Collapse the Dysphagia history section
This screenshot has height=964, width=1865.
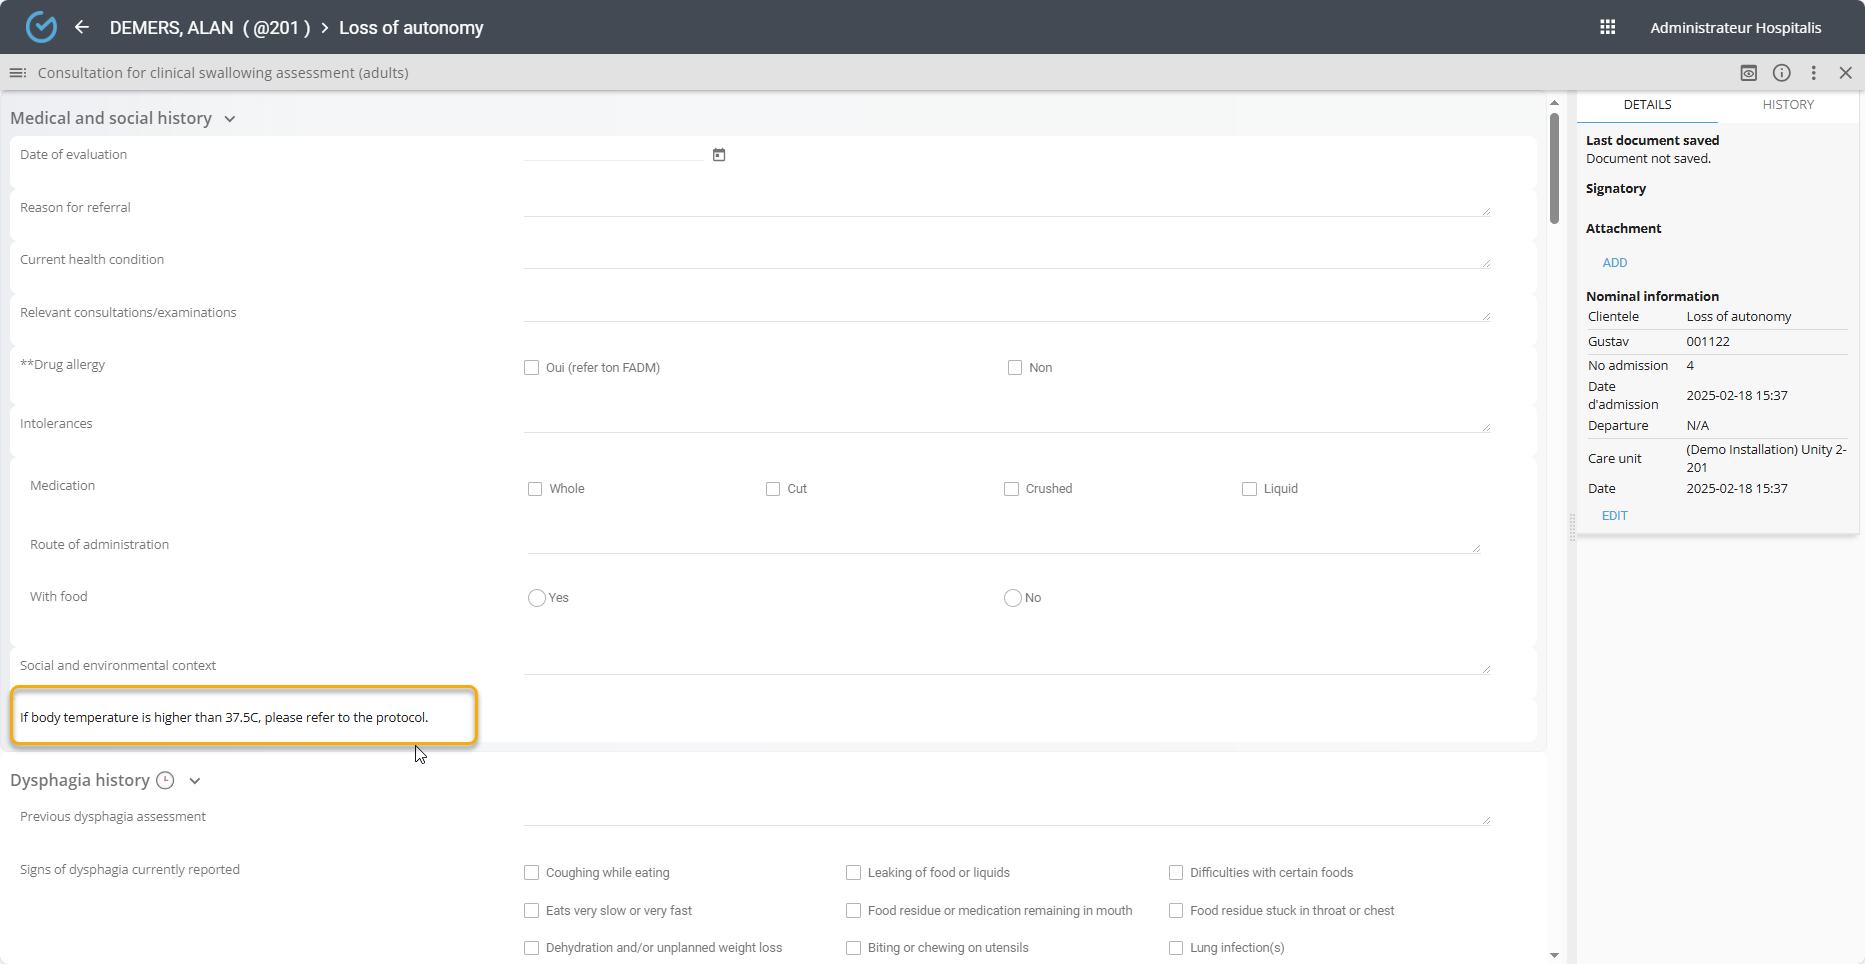coord(195,781)
